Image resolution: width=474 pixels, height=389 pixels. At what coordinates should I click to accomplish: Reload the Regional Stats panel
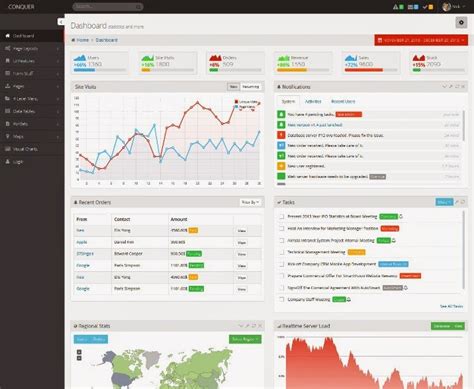point(254,326)
